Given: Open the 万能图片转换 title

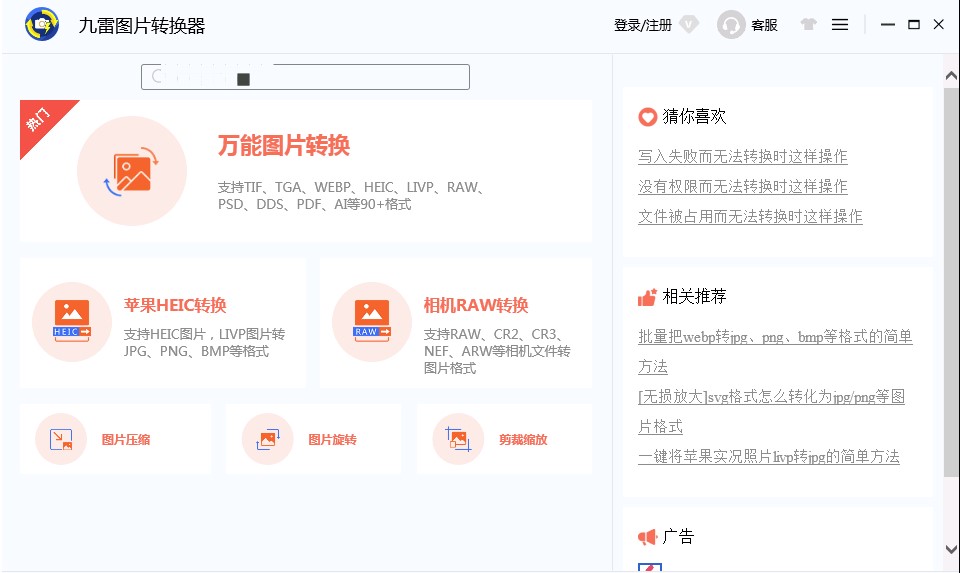Looking at the screenshot, I should (283, 146).
